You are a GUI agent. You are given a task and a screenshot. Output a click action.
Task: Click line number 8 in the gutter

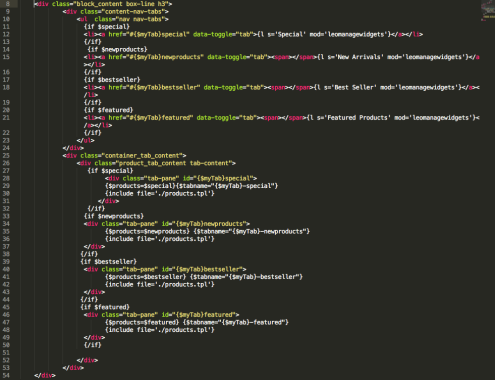[7, 4]
